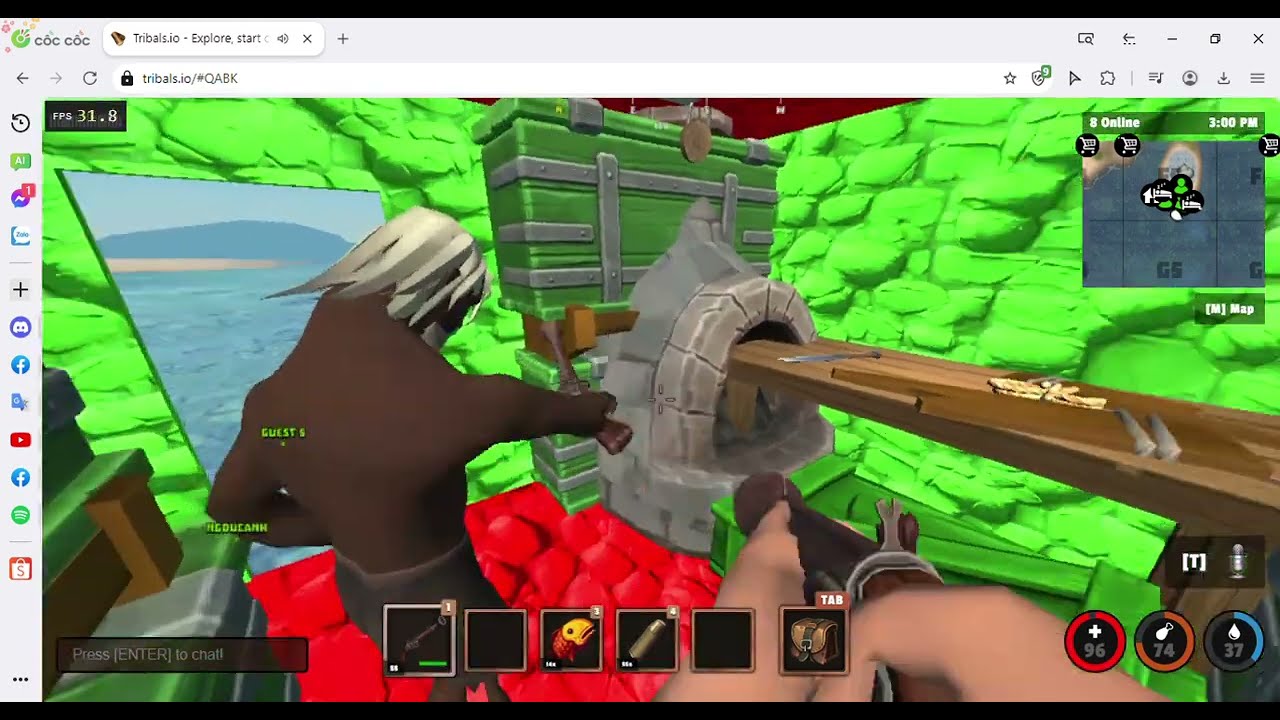
Task: Open the Coc Coc browser logo menu
Action: [x=50, y=39]
